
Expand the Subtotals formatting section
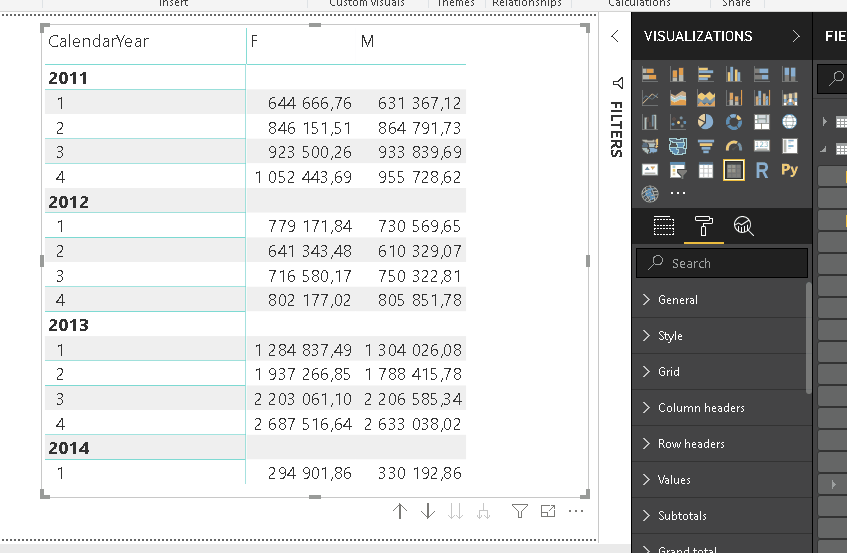[x=722, y=516]
